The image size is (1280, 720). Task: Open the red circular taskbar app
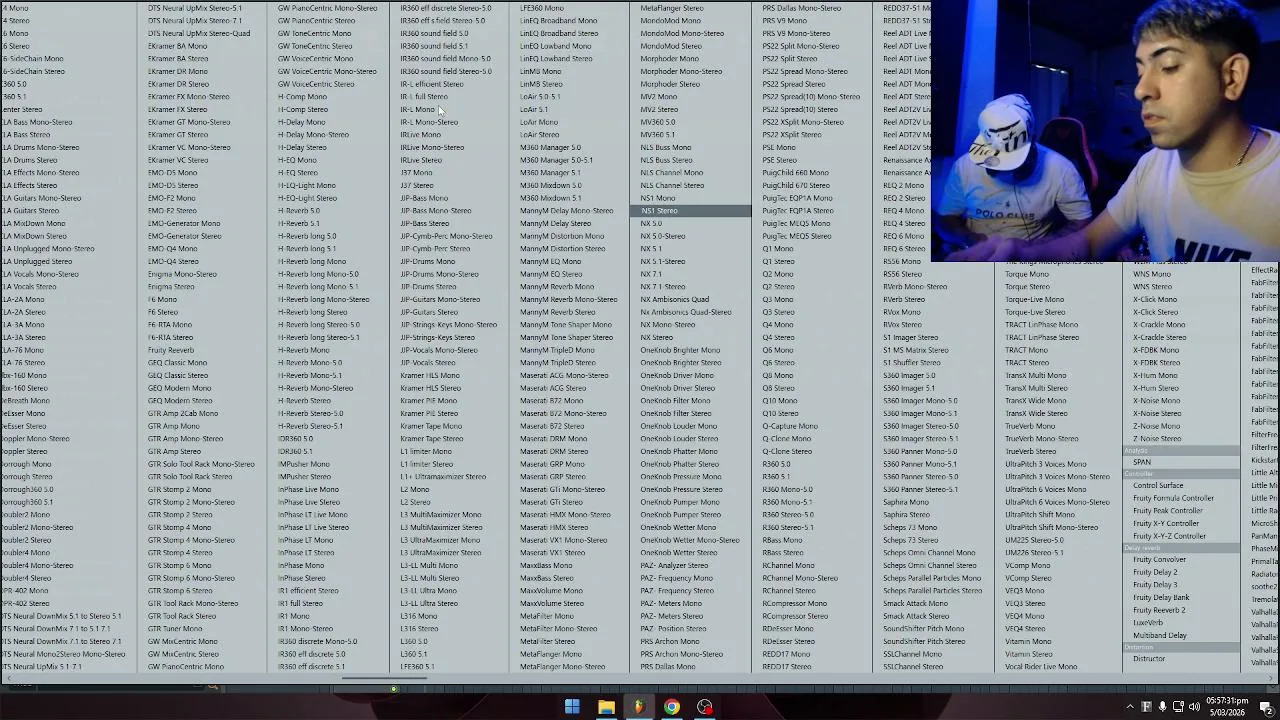click(x=705, y=707)
